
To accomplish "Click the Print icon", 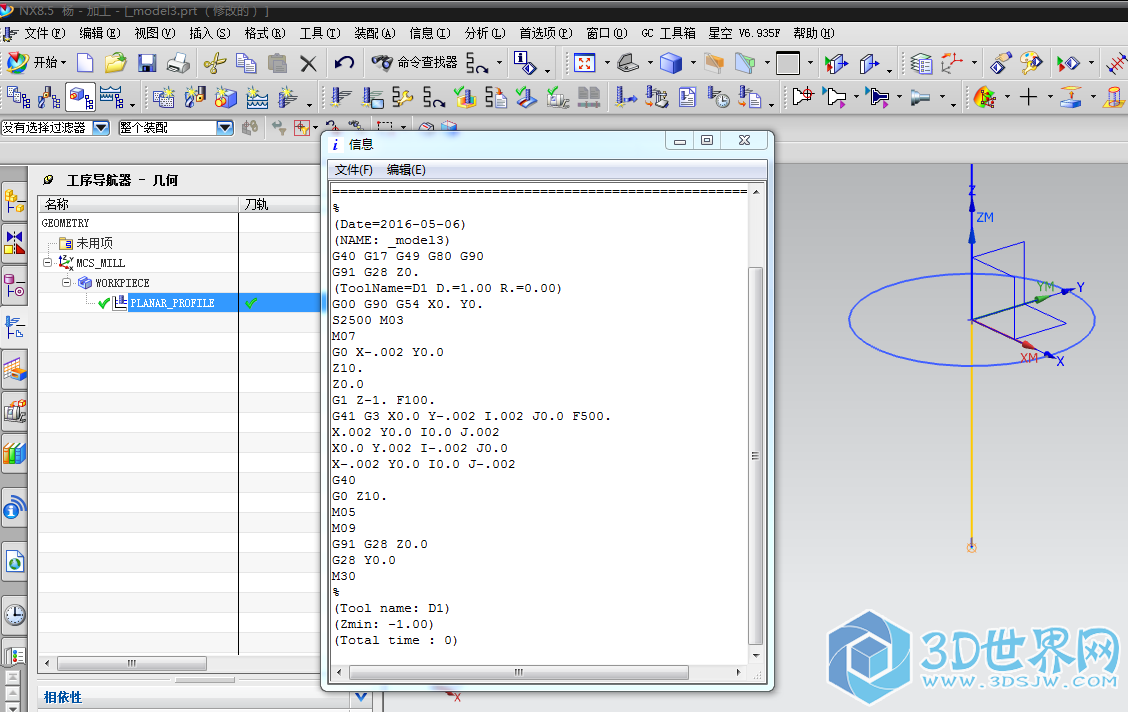I will (x=178, y=63).
